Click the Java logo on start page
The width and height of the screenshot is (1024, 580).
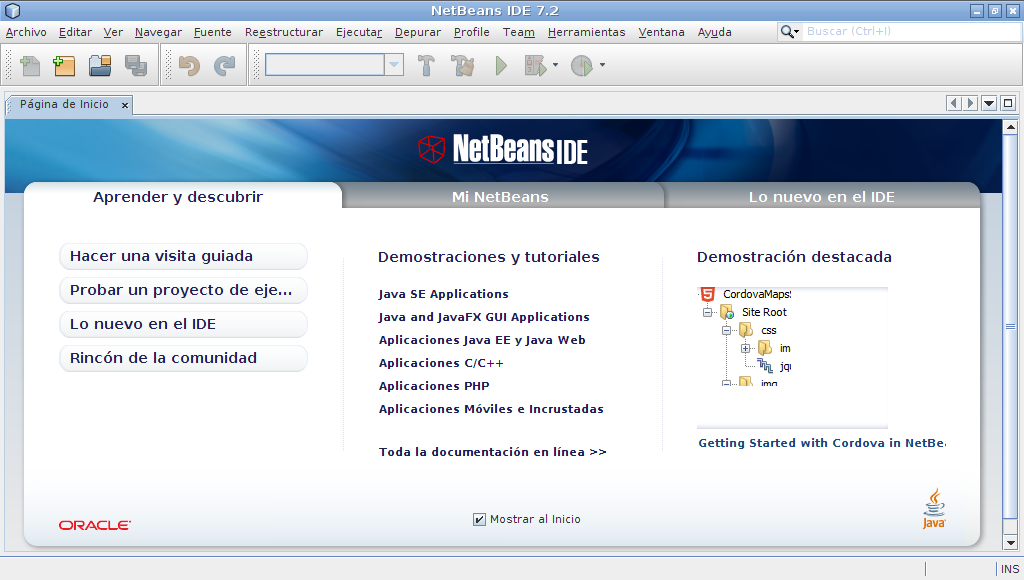click(x=934, y=508)
